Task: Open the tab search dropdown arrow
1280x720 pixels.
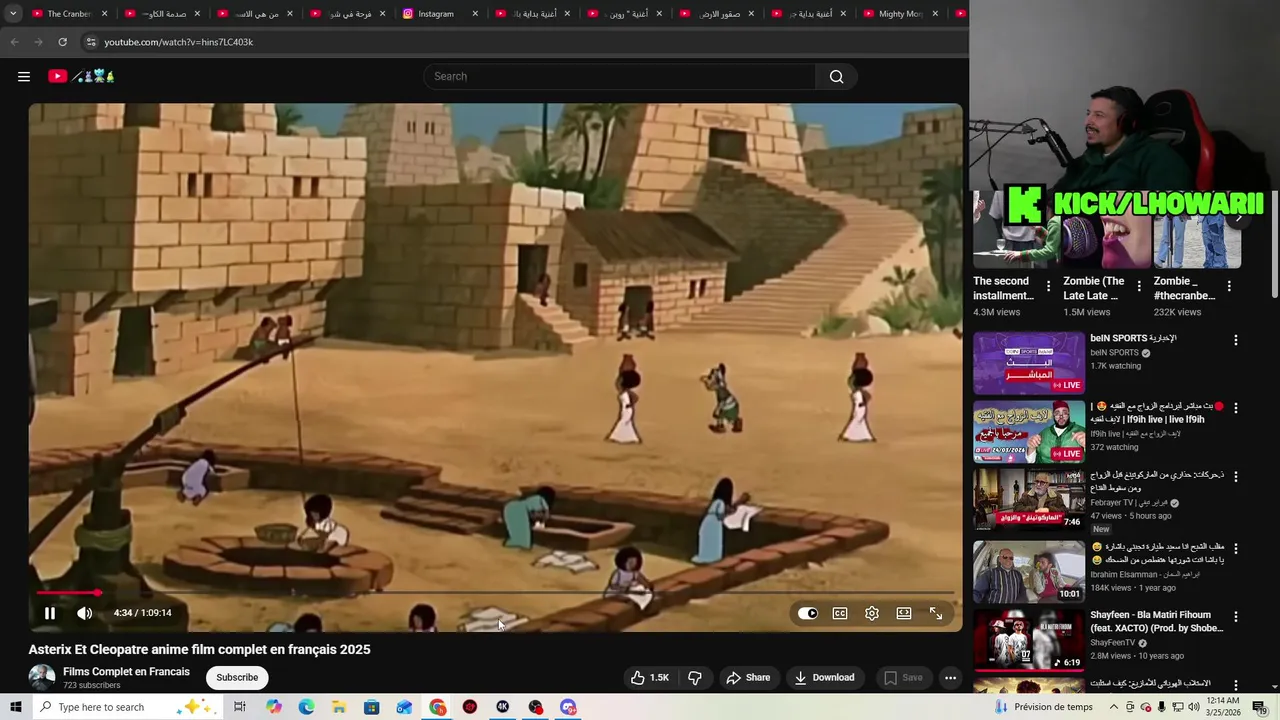Action: pyautogui.click(x=13, y=14)
